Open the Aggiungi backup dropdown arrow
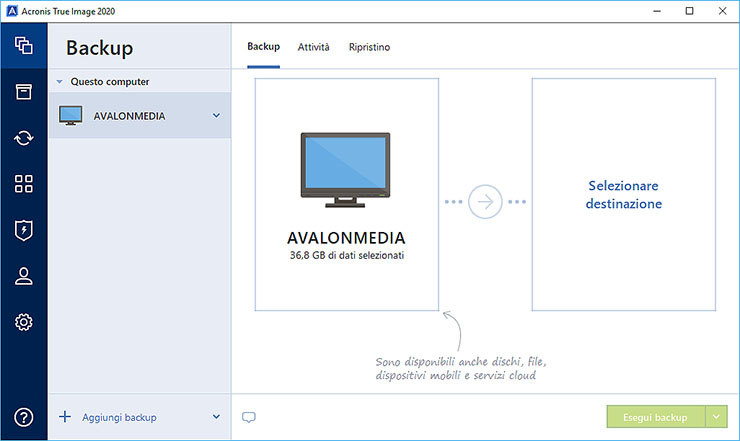Image resolution: width=740 pixels, height=441 pixels. coord(216,417)
